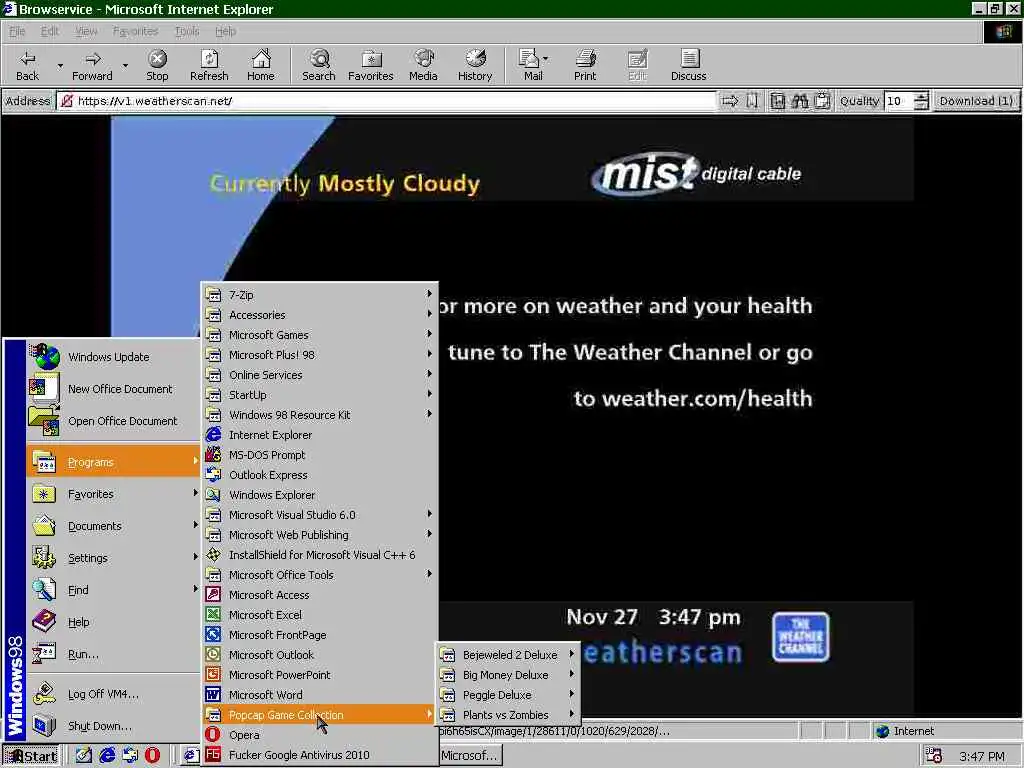Launch Microsoft Word
Viewport: 1024px width, 768px height.
tap(319, 695)
